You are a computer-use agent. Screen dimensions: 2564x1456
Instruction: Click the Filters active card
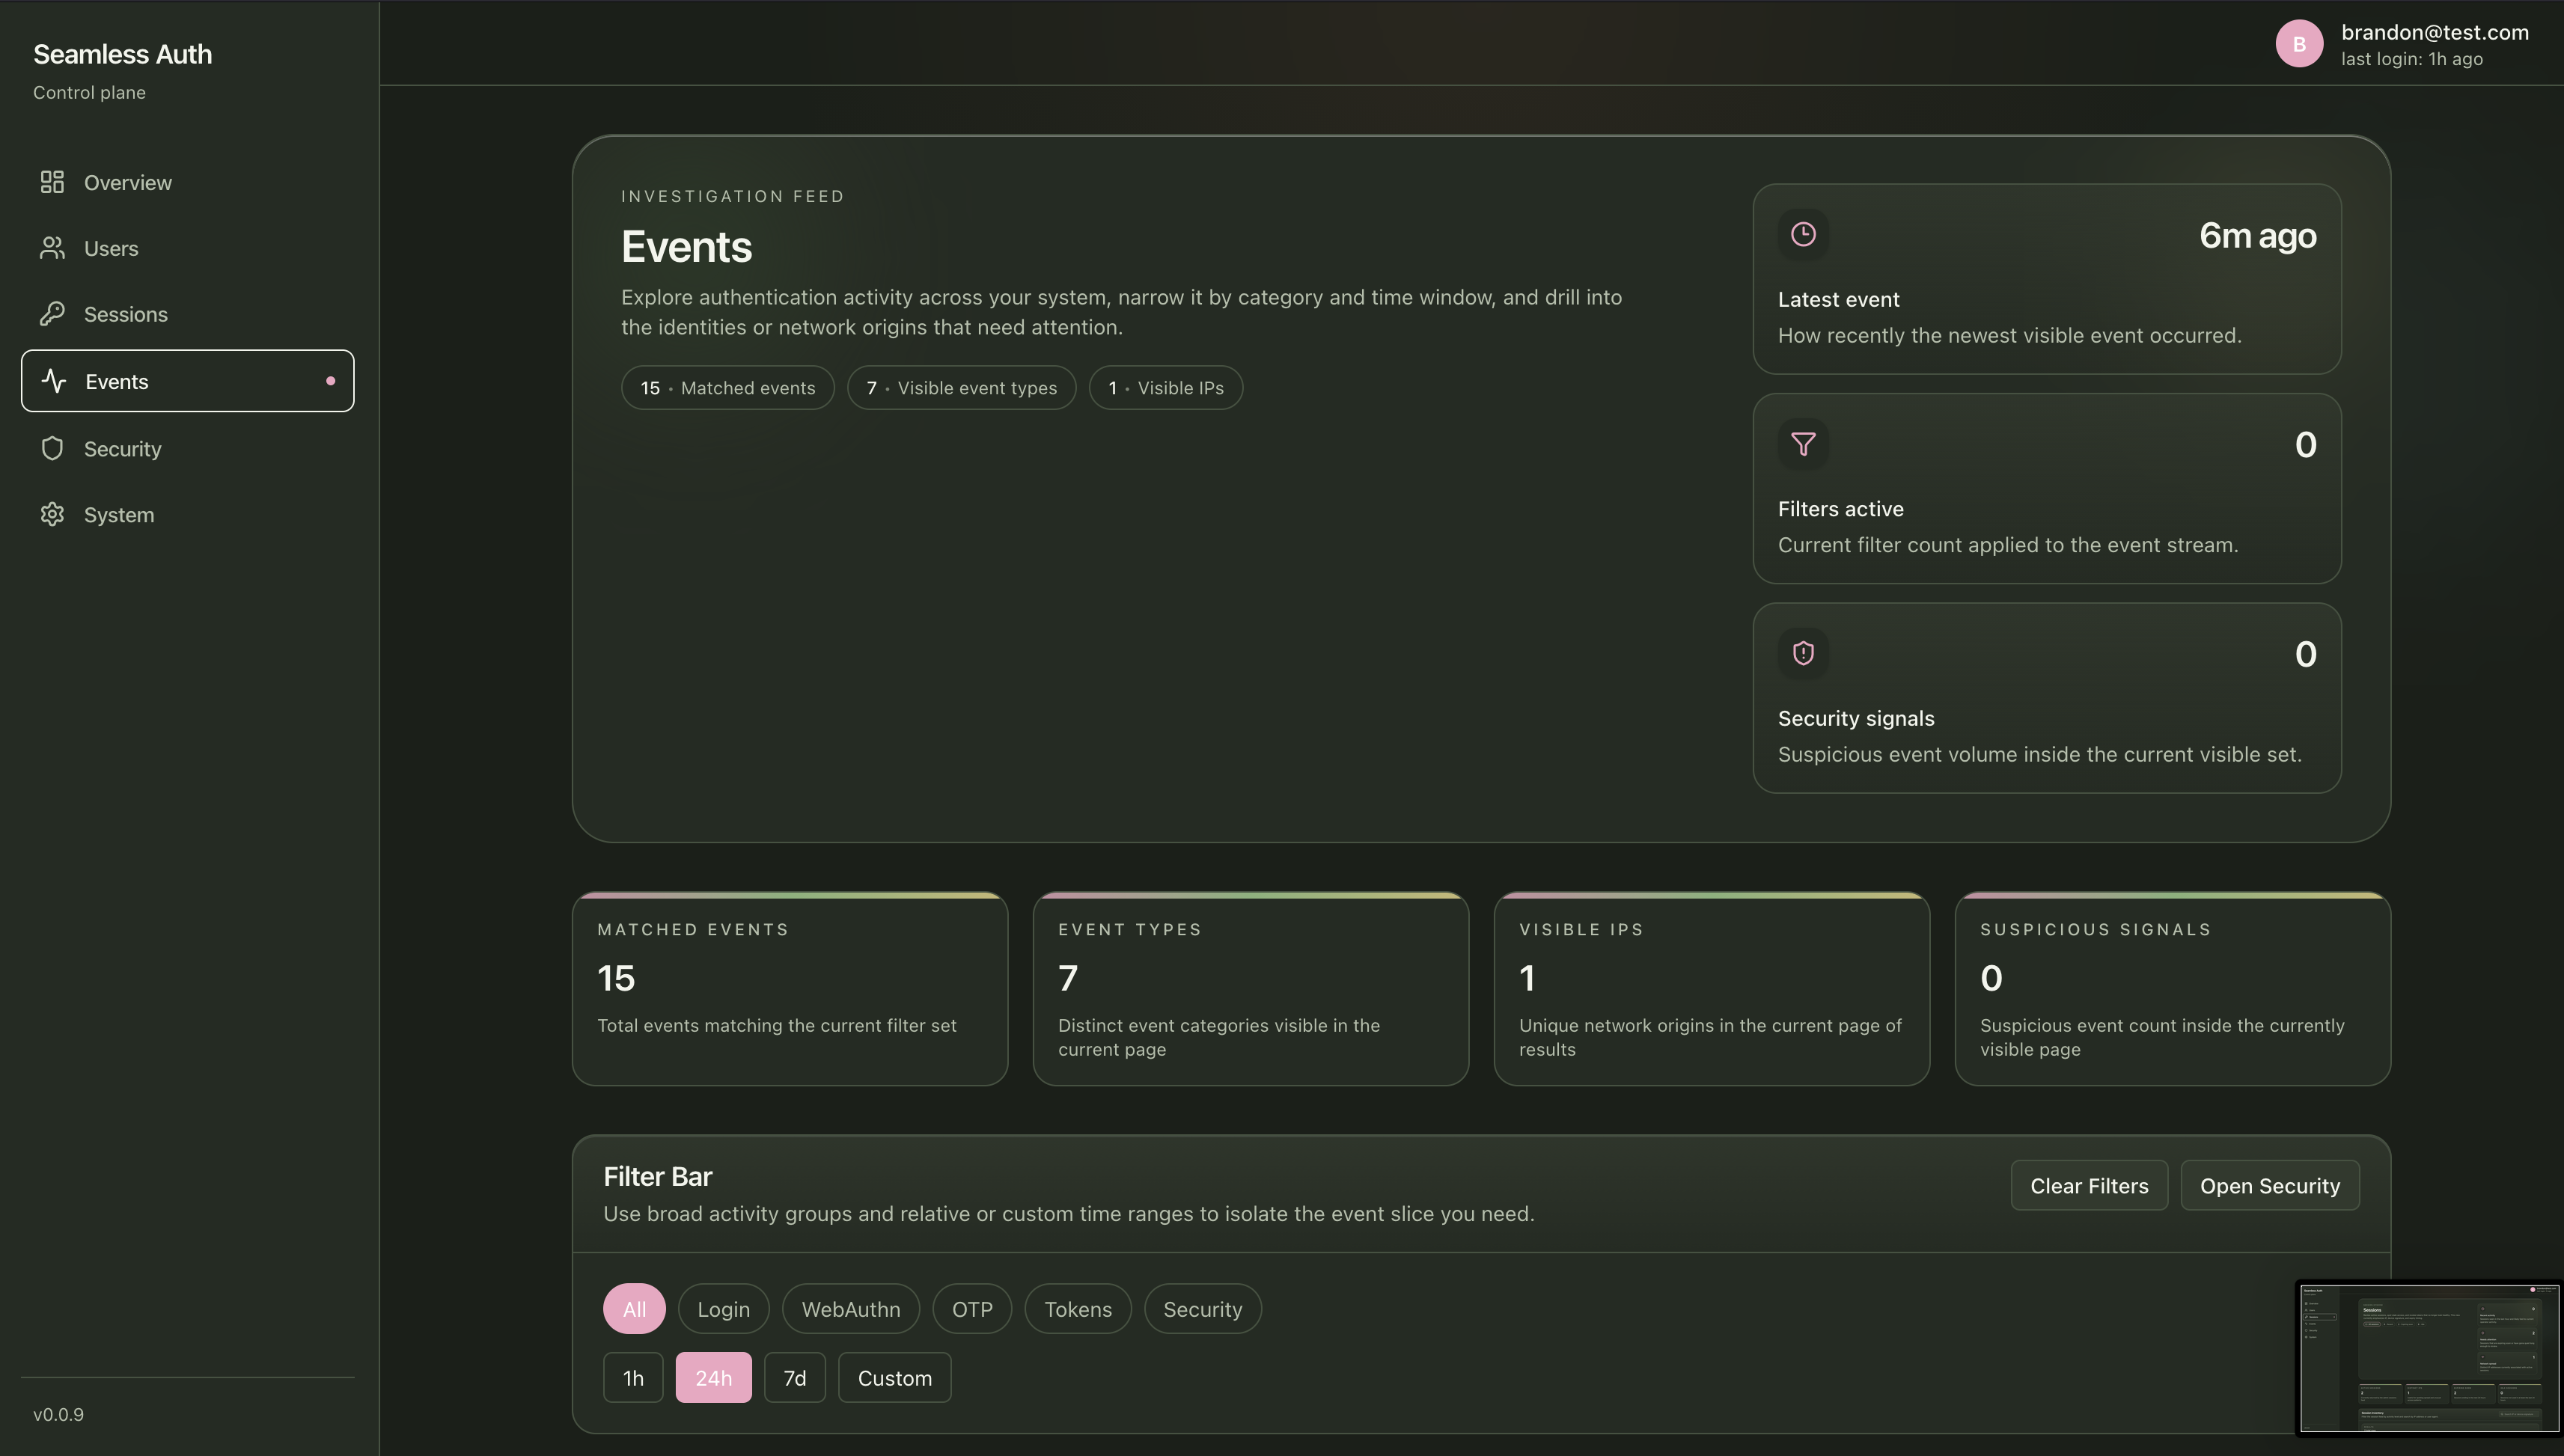(x=2047, y=489)
